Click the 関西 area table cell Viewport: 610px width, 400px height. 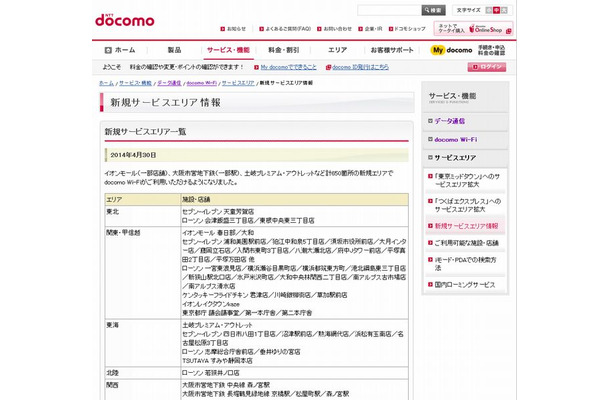click(x=143, y=389)
